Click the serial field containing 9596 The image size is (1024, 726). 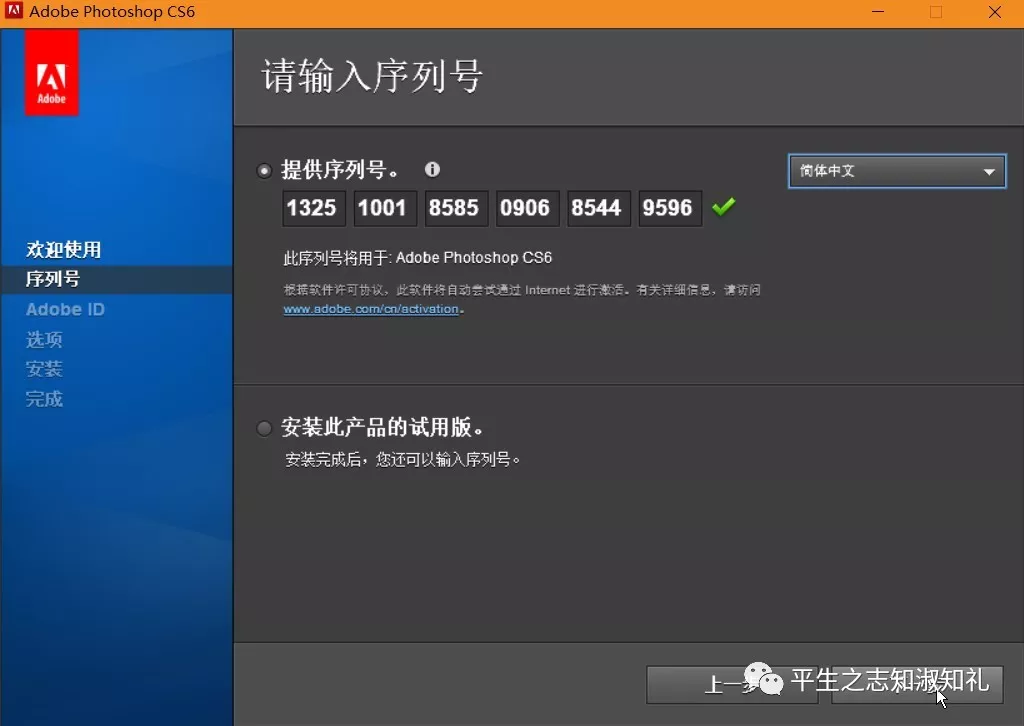pyautogui.click(x=669, y=208)
